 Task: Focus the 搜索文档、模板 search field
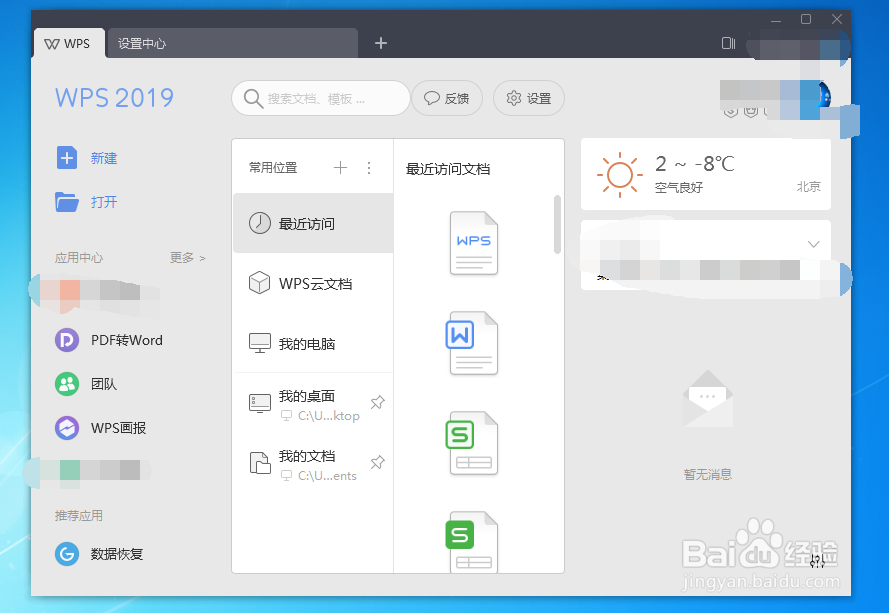321,98
